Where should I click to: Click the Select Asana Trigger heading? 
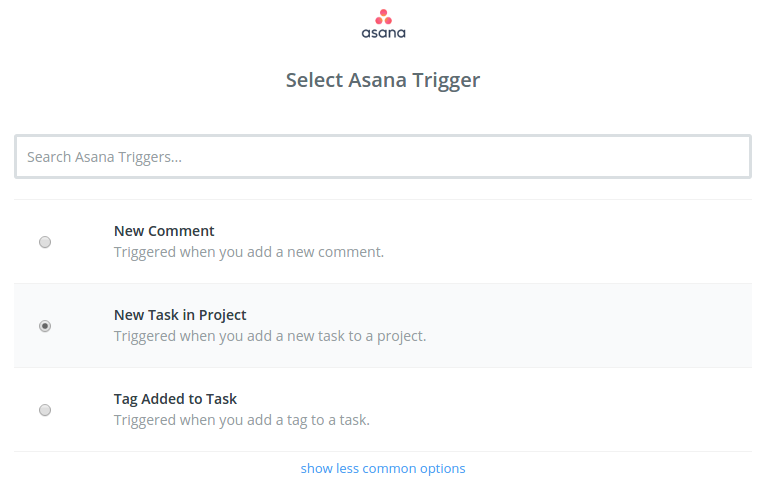tap(383, 80)
